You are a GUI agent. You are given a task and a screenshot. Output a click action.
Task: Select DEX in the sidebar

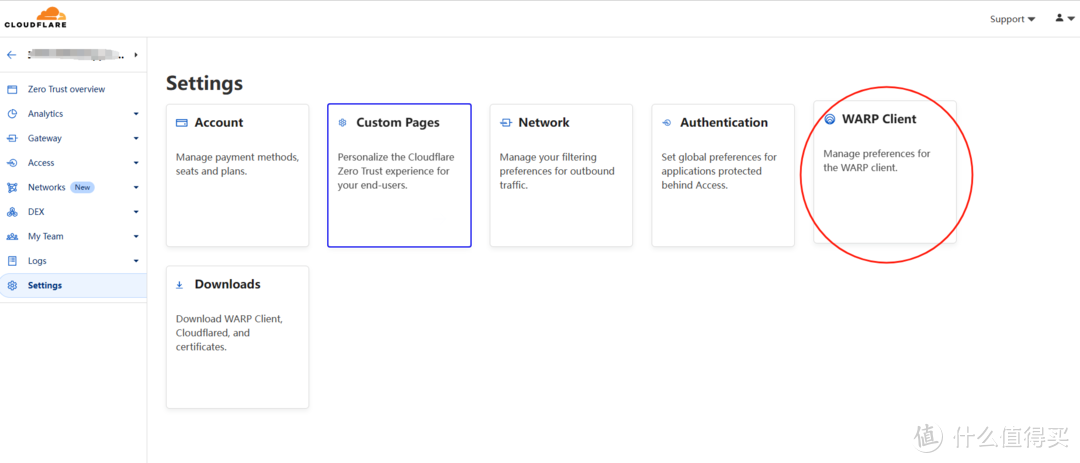[36, 212]
